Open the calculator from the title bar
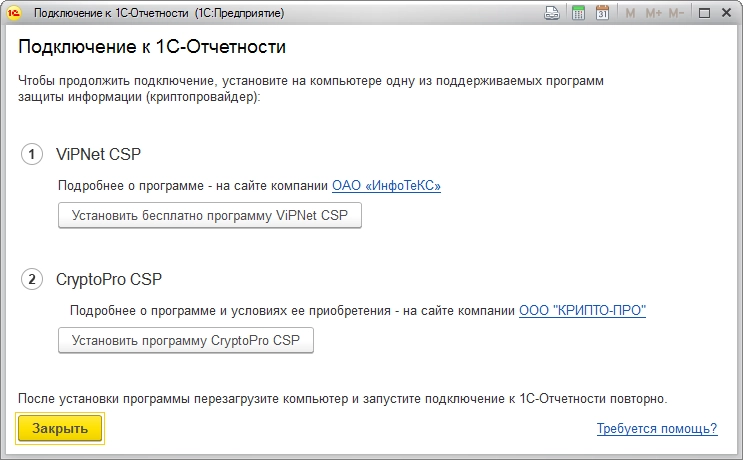Viewport: 743px width, 460px height. pos(578,13)
